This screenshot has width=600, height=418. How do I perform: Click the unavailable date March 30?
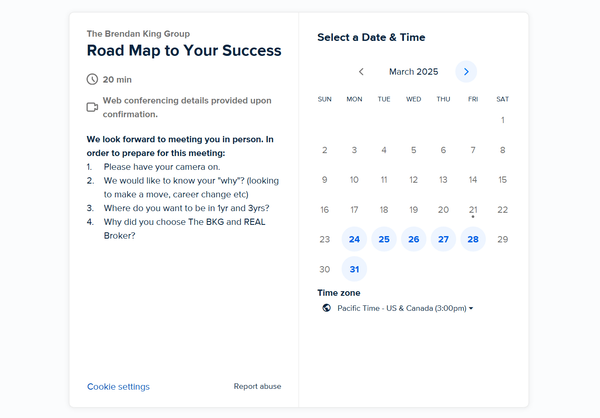point(324,269)
